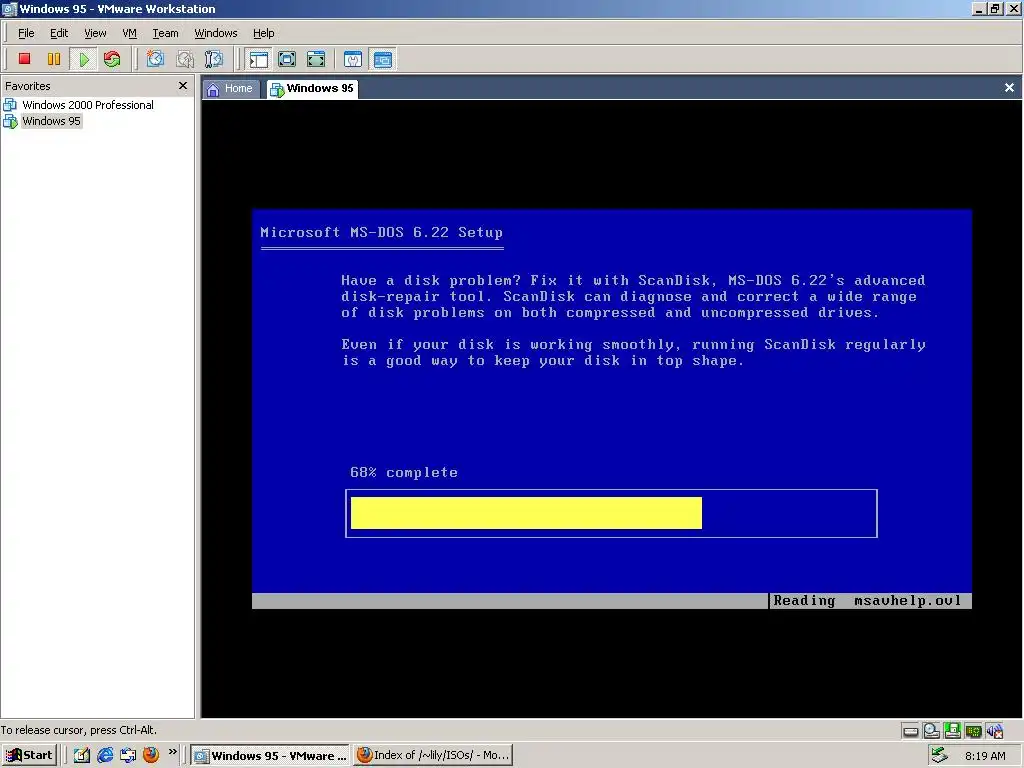1024x768 pixels.
Task: Open the Windows menu
Action: point(216,33)
